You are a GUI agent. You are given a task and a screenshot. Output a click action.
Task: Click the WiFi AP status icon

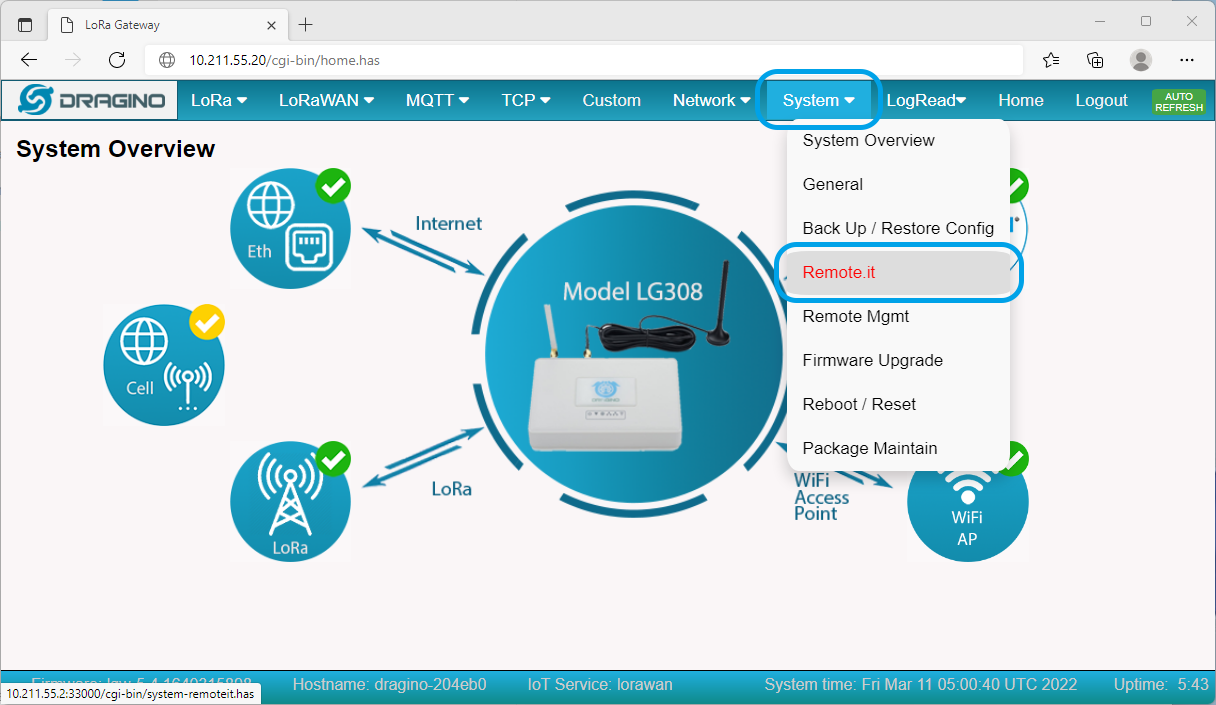[967, 502]
